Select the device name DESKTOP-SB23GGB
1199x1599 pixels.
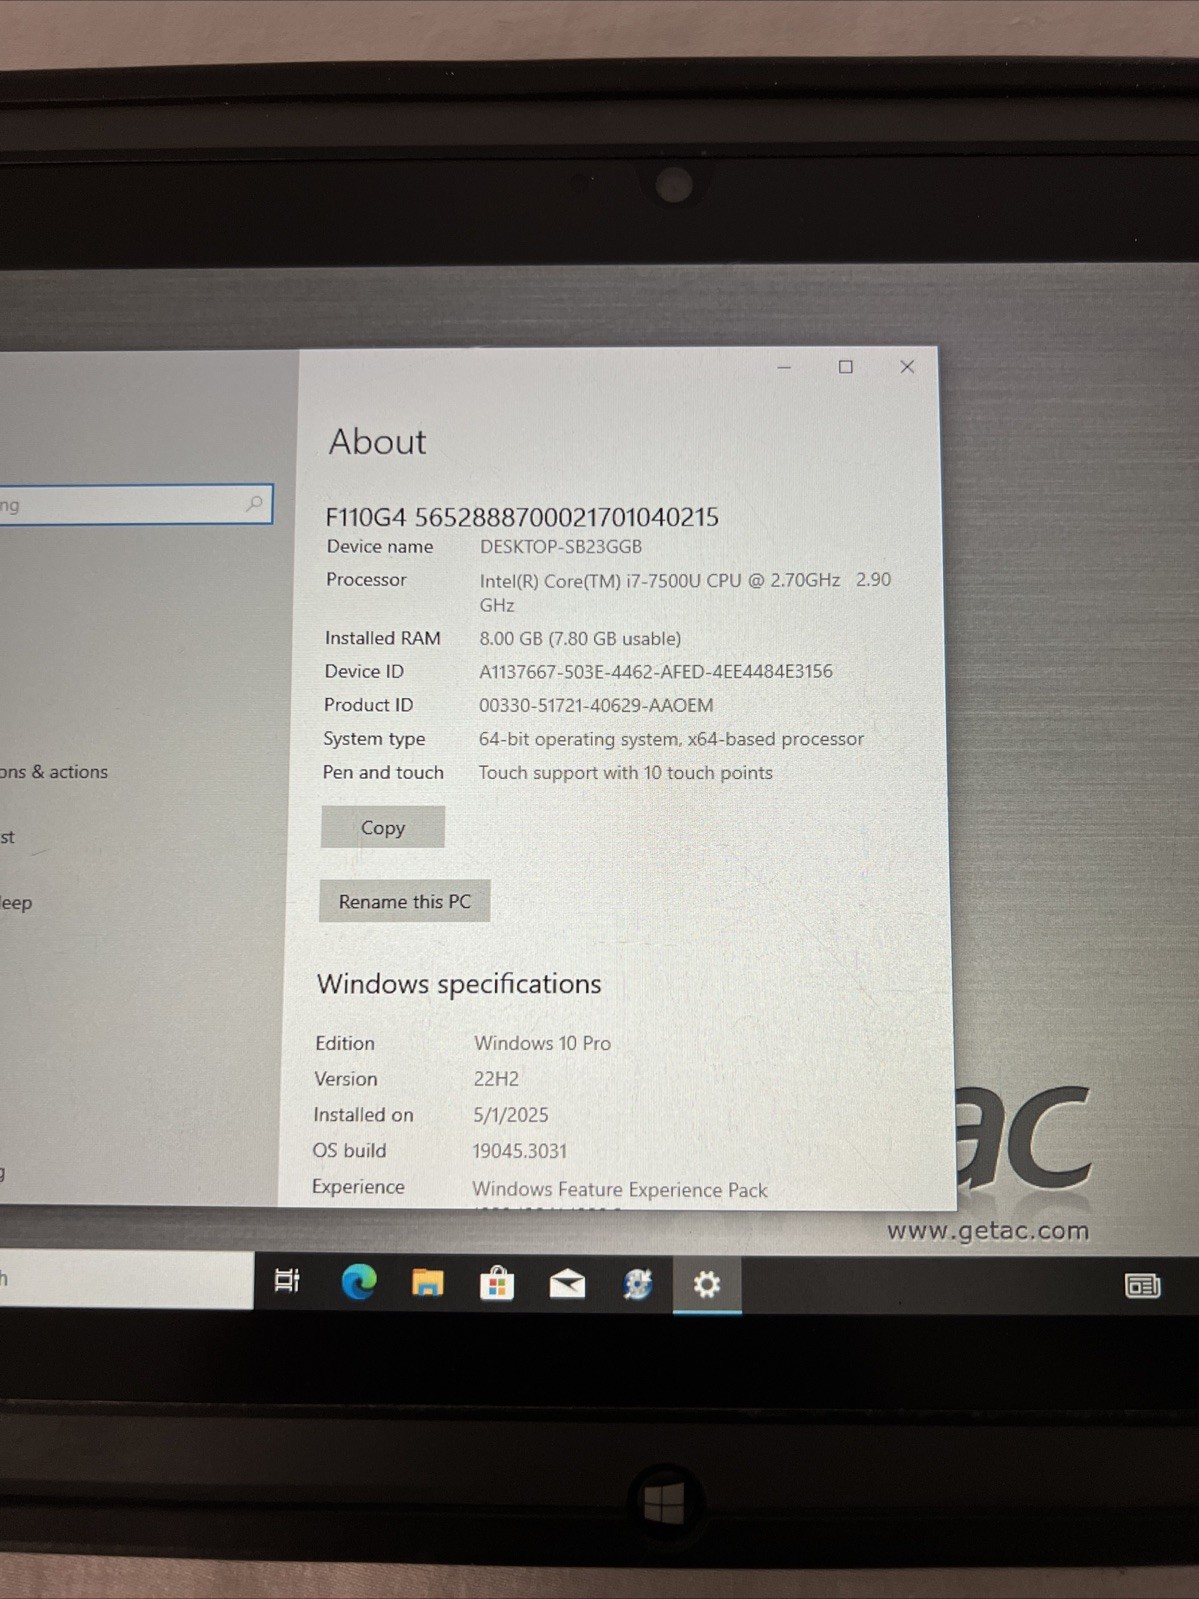561,547
